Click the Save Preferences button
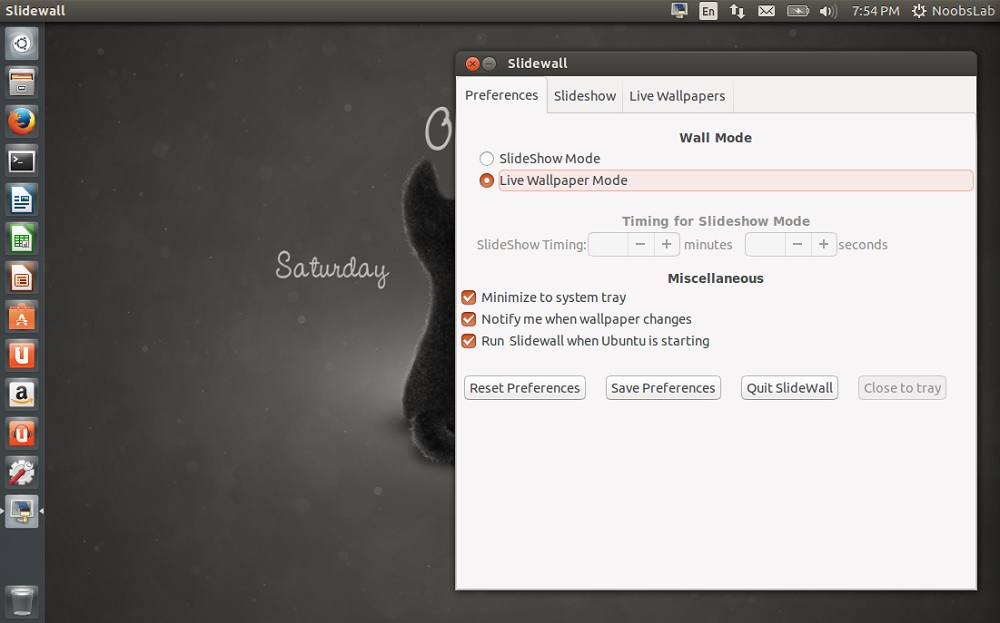1000x623 pixels. coord(662,387)
